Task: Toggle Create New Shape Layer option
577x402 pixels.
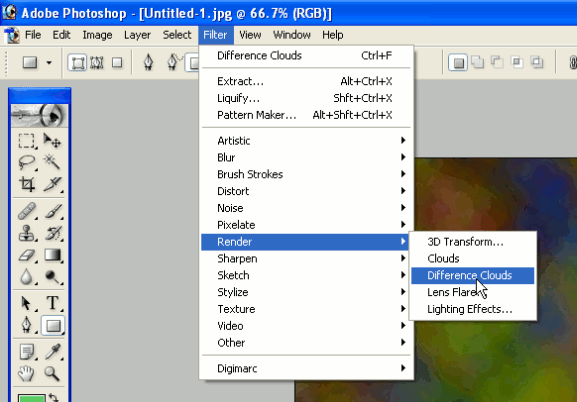Action: [458, 63]
